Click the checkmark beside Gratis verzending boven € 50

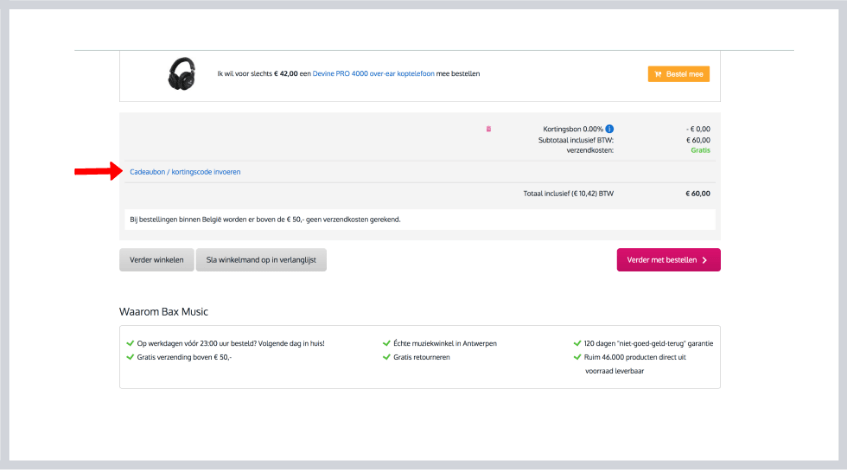[130, 356]
